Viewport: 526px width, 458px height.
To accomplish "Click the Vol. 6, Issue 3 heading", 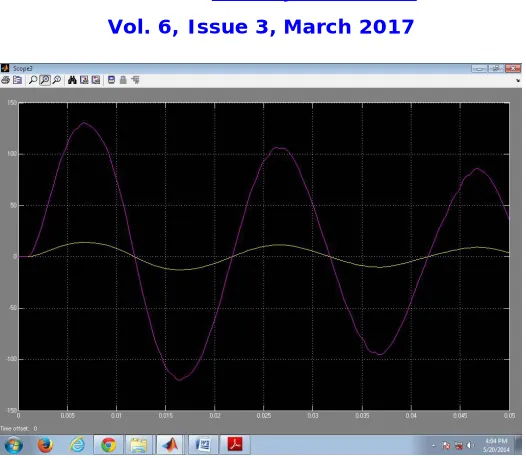I will coord(261,27).
